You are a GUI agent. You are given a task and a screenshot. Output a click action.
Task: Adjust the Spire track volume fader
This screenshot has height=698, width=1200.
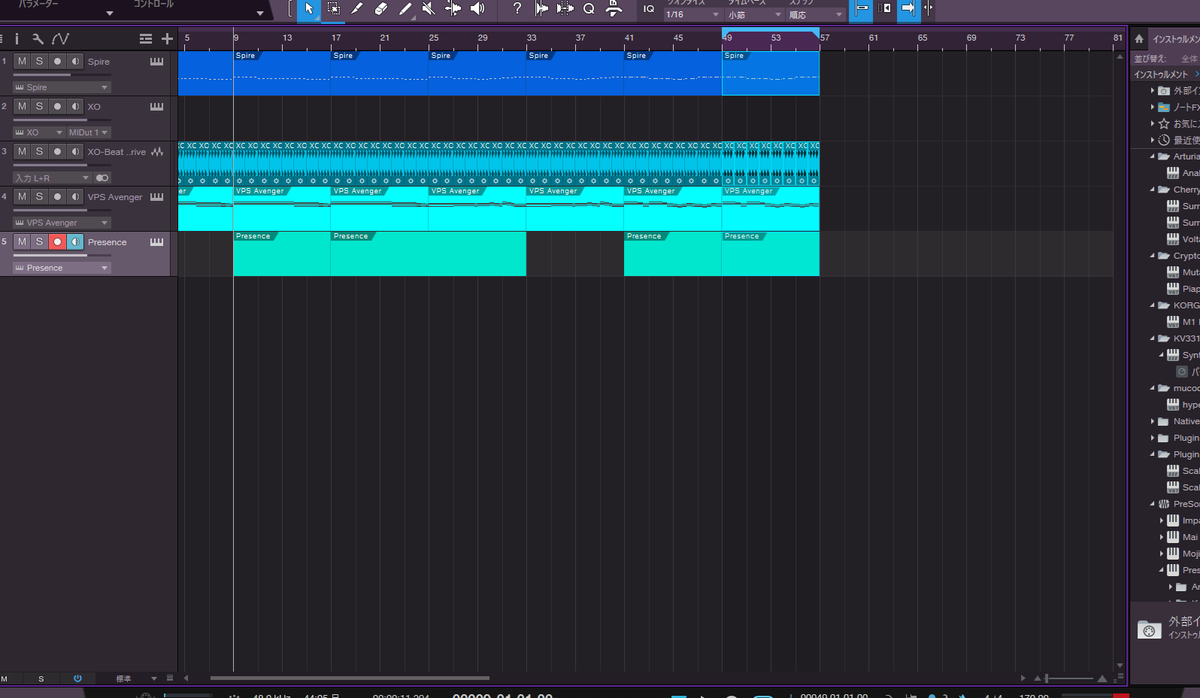pos(61,75)
